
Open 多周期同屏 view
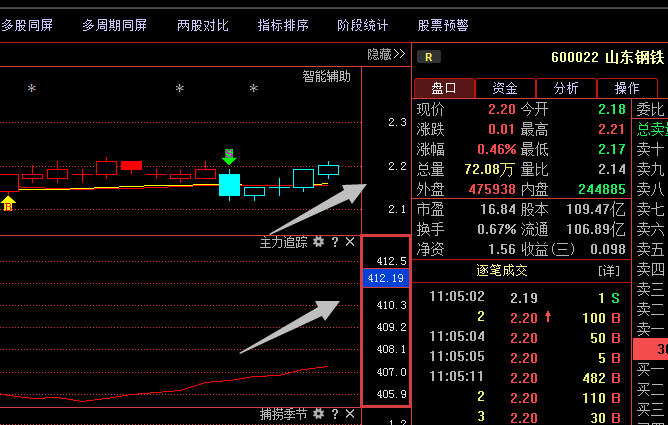(x=115, y=26)
